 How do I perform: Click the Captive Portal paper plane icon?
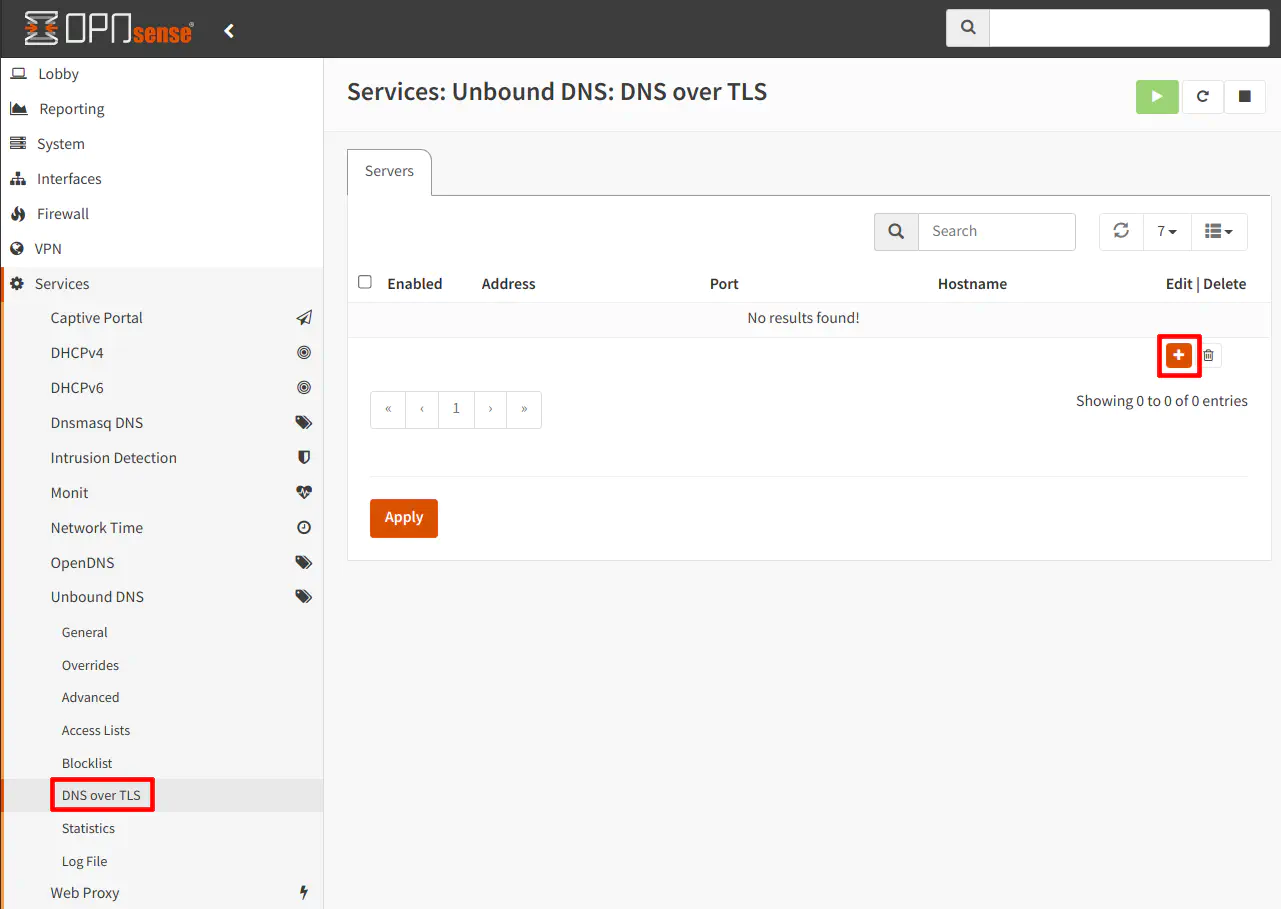[x=304, y=318]
